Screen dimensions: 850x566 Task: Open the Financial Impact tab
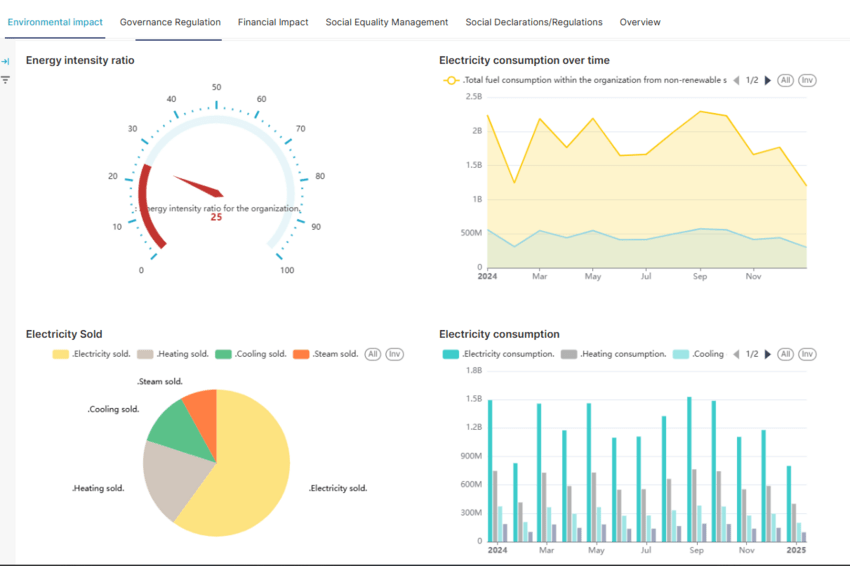[x=273, y=22]
